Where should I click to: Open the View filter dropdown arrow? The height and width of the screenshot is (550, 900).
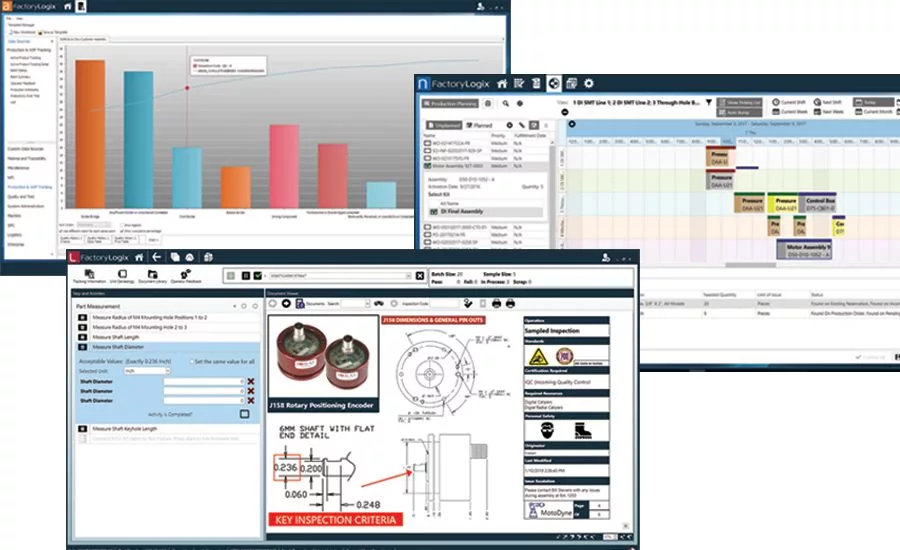point(708,103)
